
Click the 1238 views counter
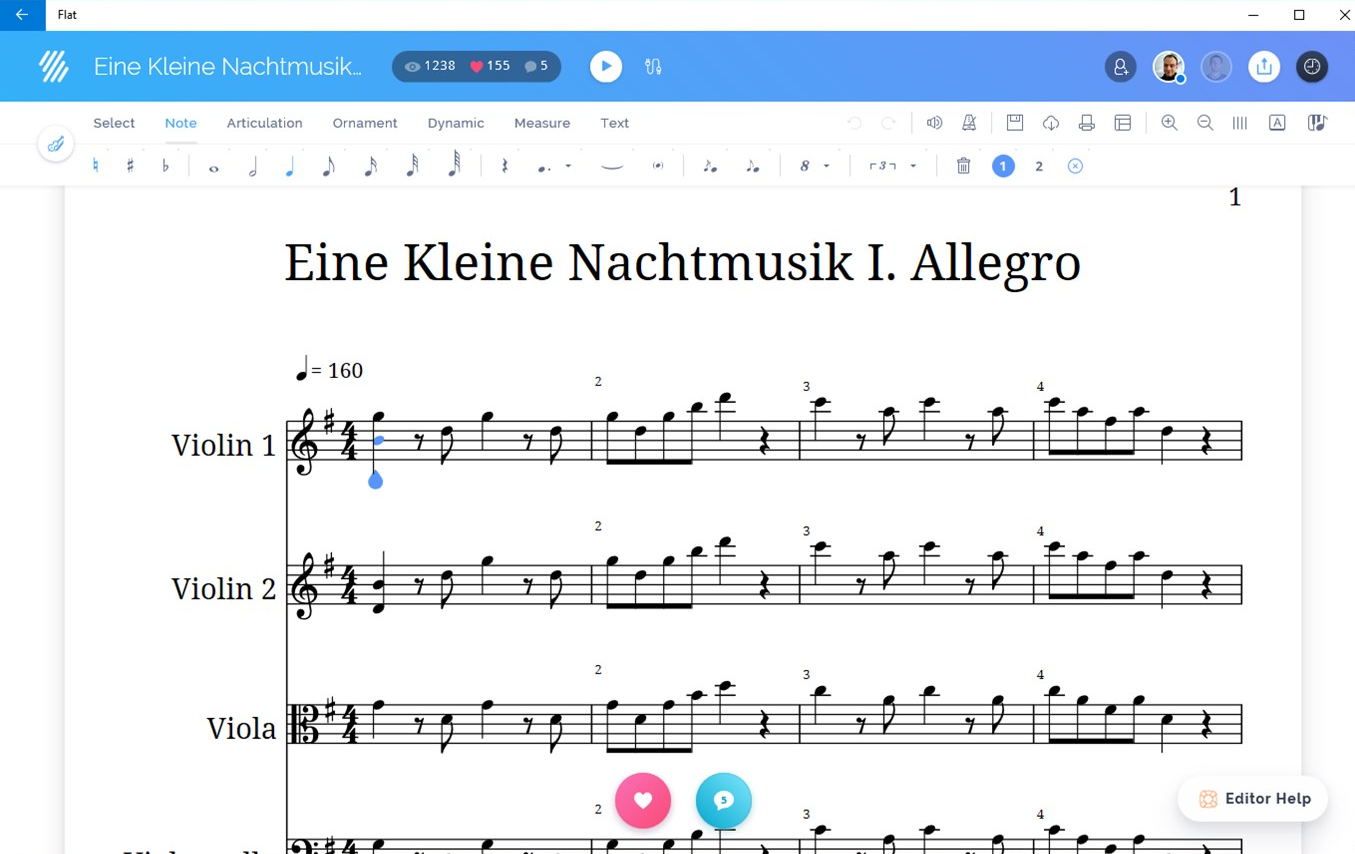point(430,66)
